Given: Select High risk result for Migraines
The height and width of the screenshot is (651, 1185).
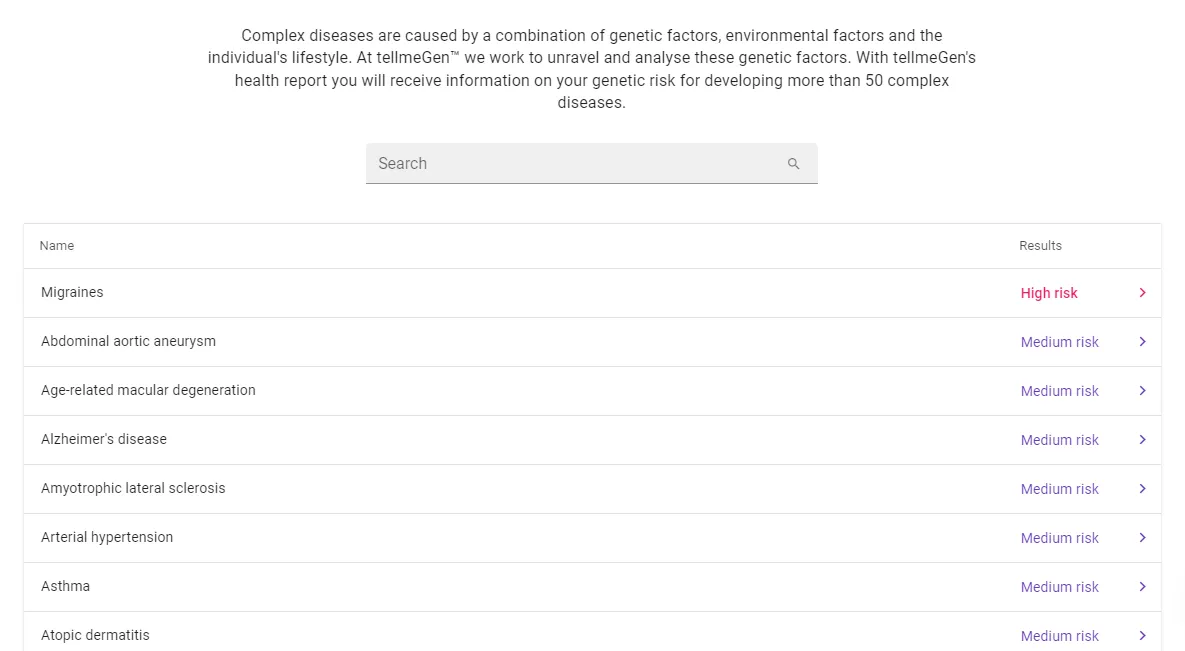Looking at the screenshot, I should click(x=1049, y=294).
